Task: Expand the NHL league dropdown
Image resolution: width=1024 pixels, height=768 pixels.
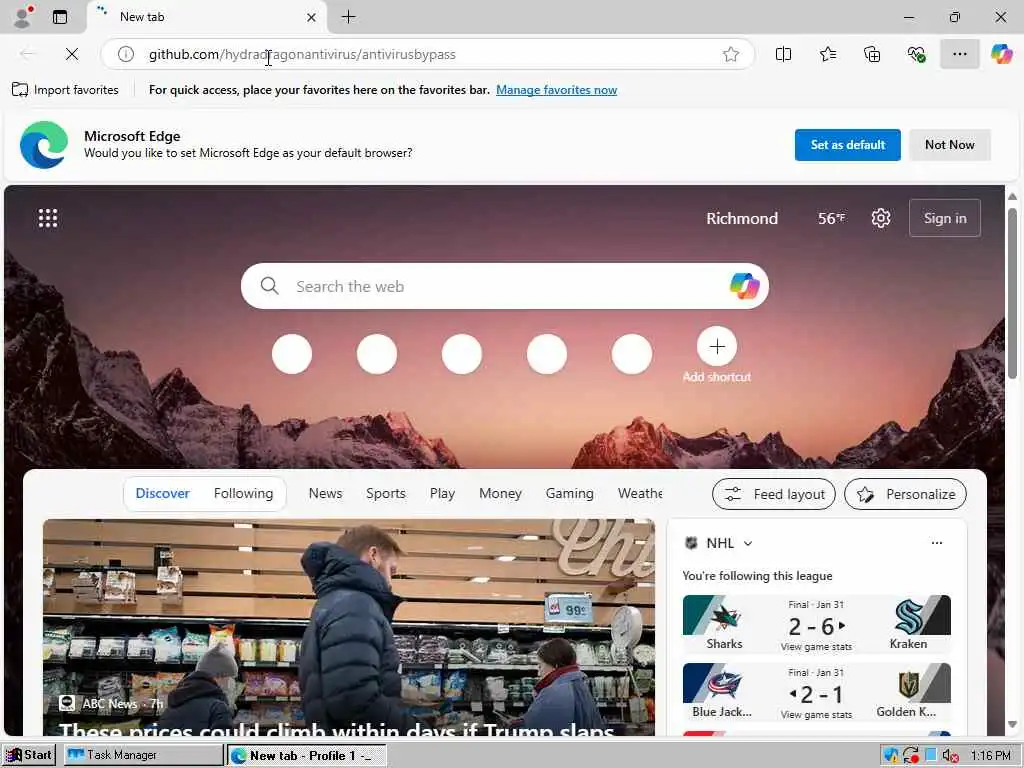Action: point(748,543)
